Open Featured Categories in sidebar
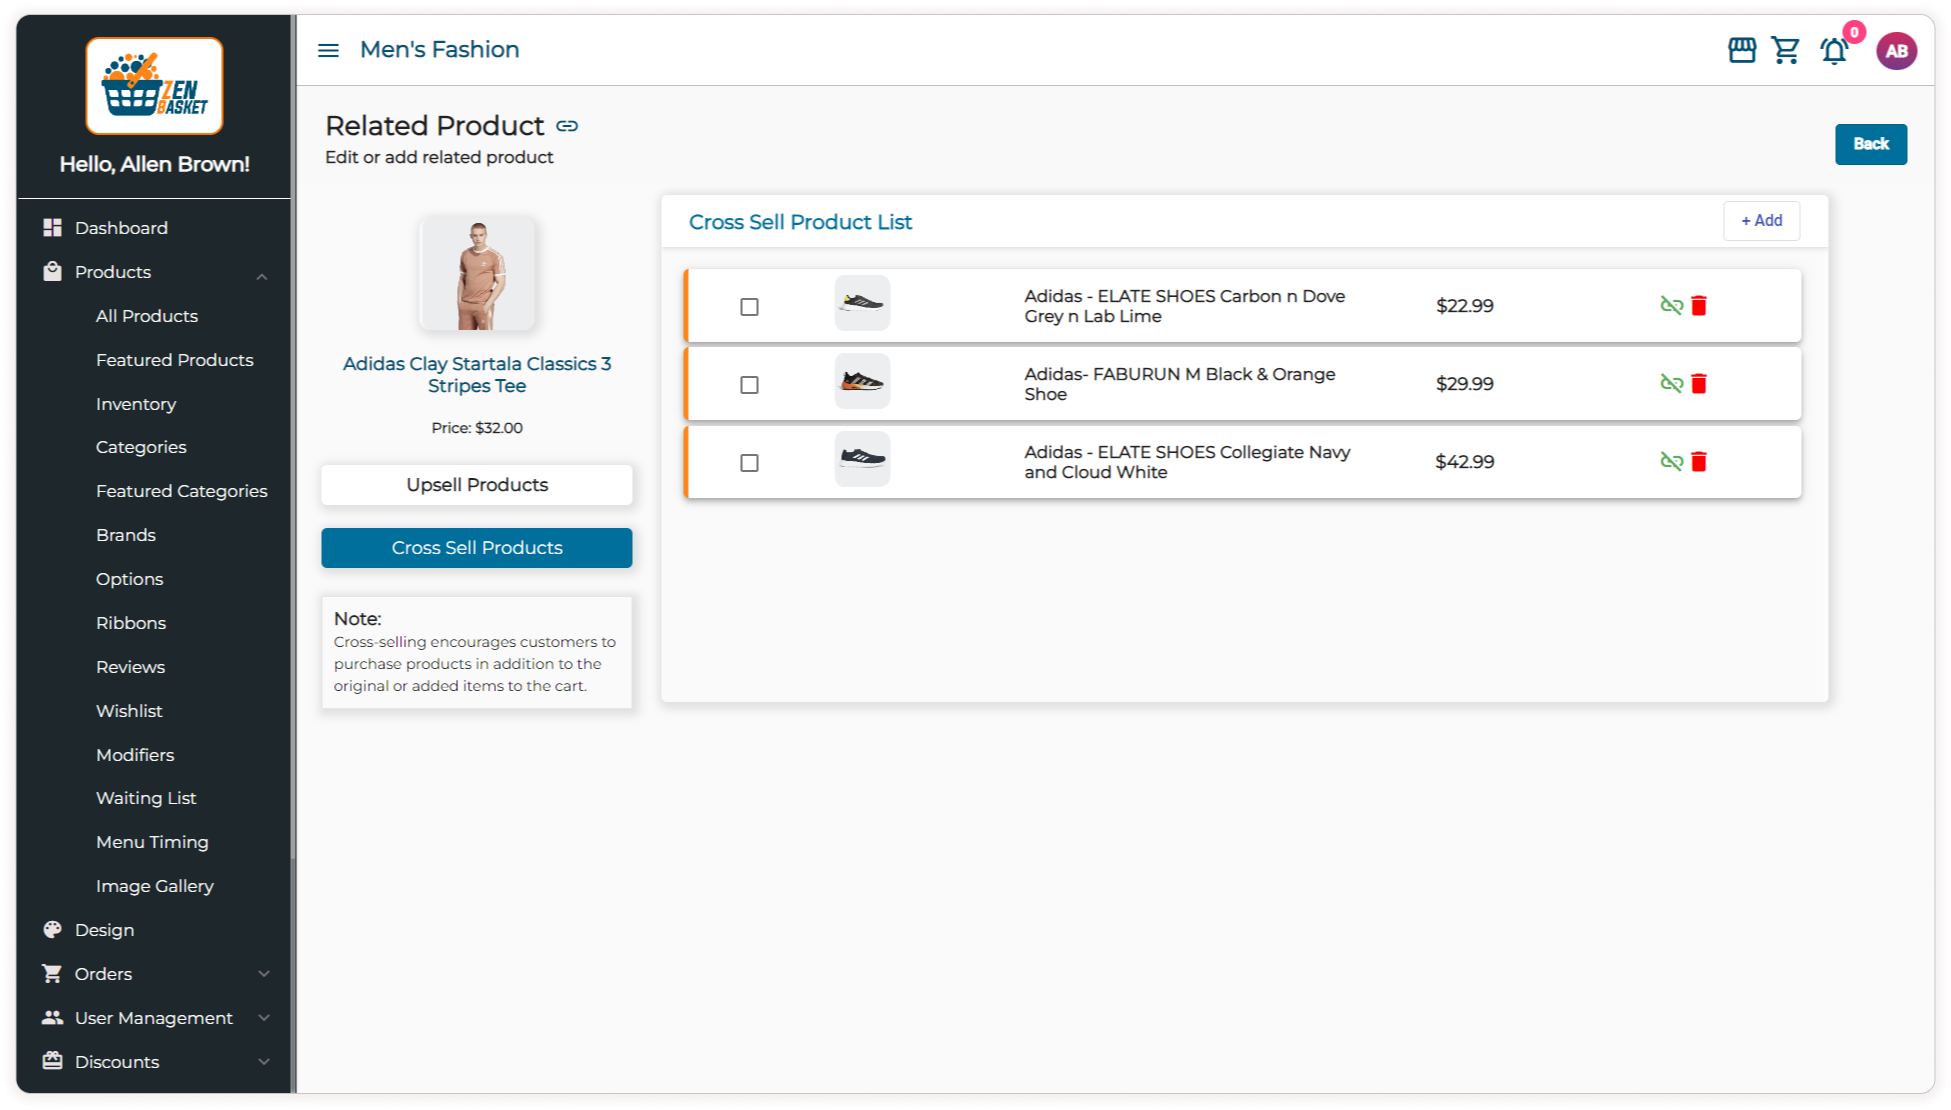The height and width of the screenshot is (1110, 1951). (181, 491)
